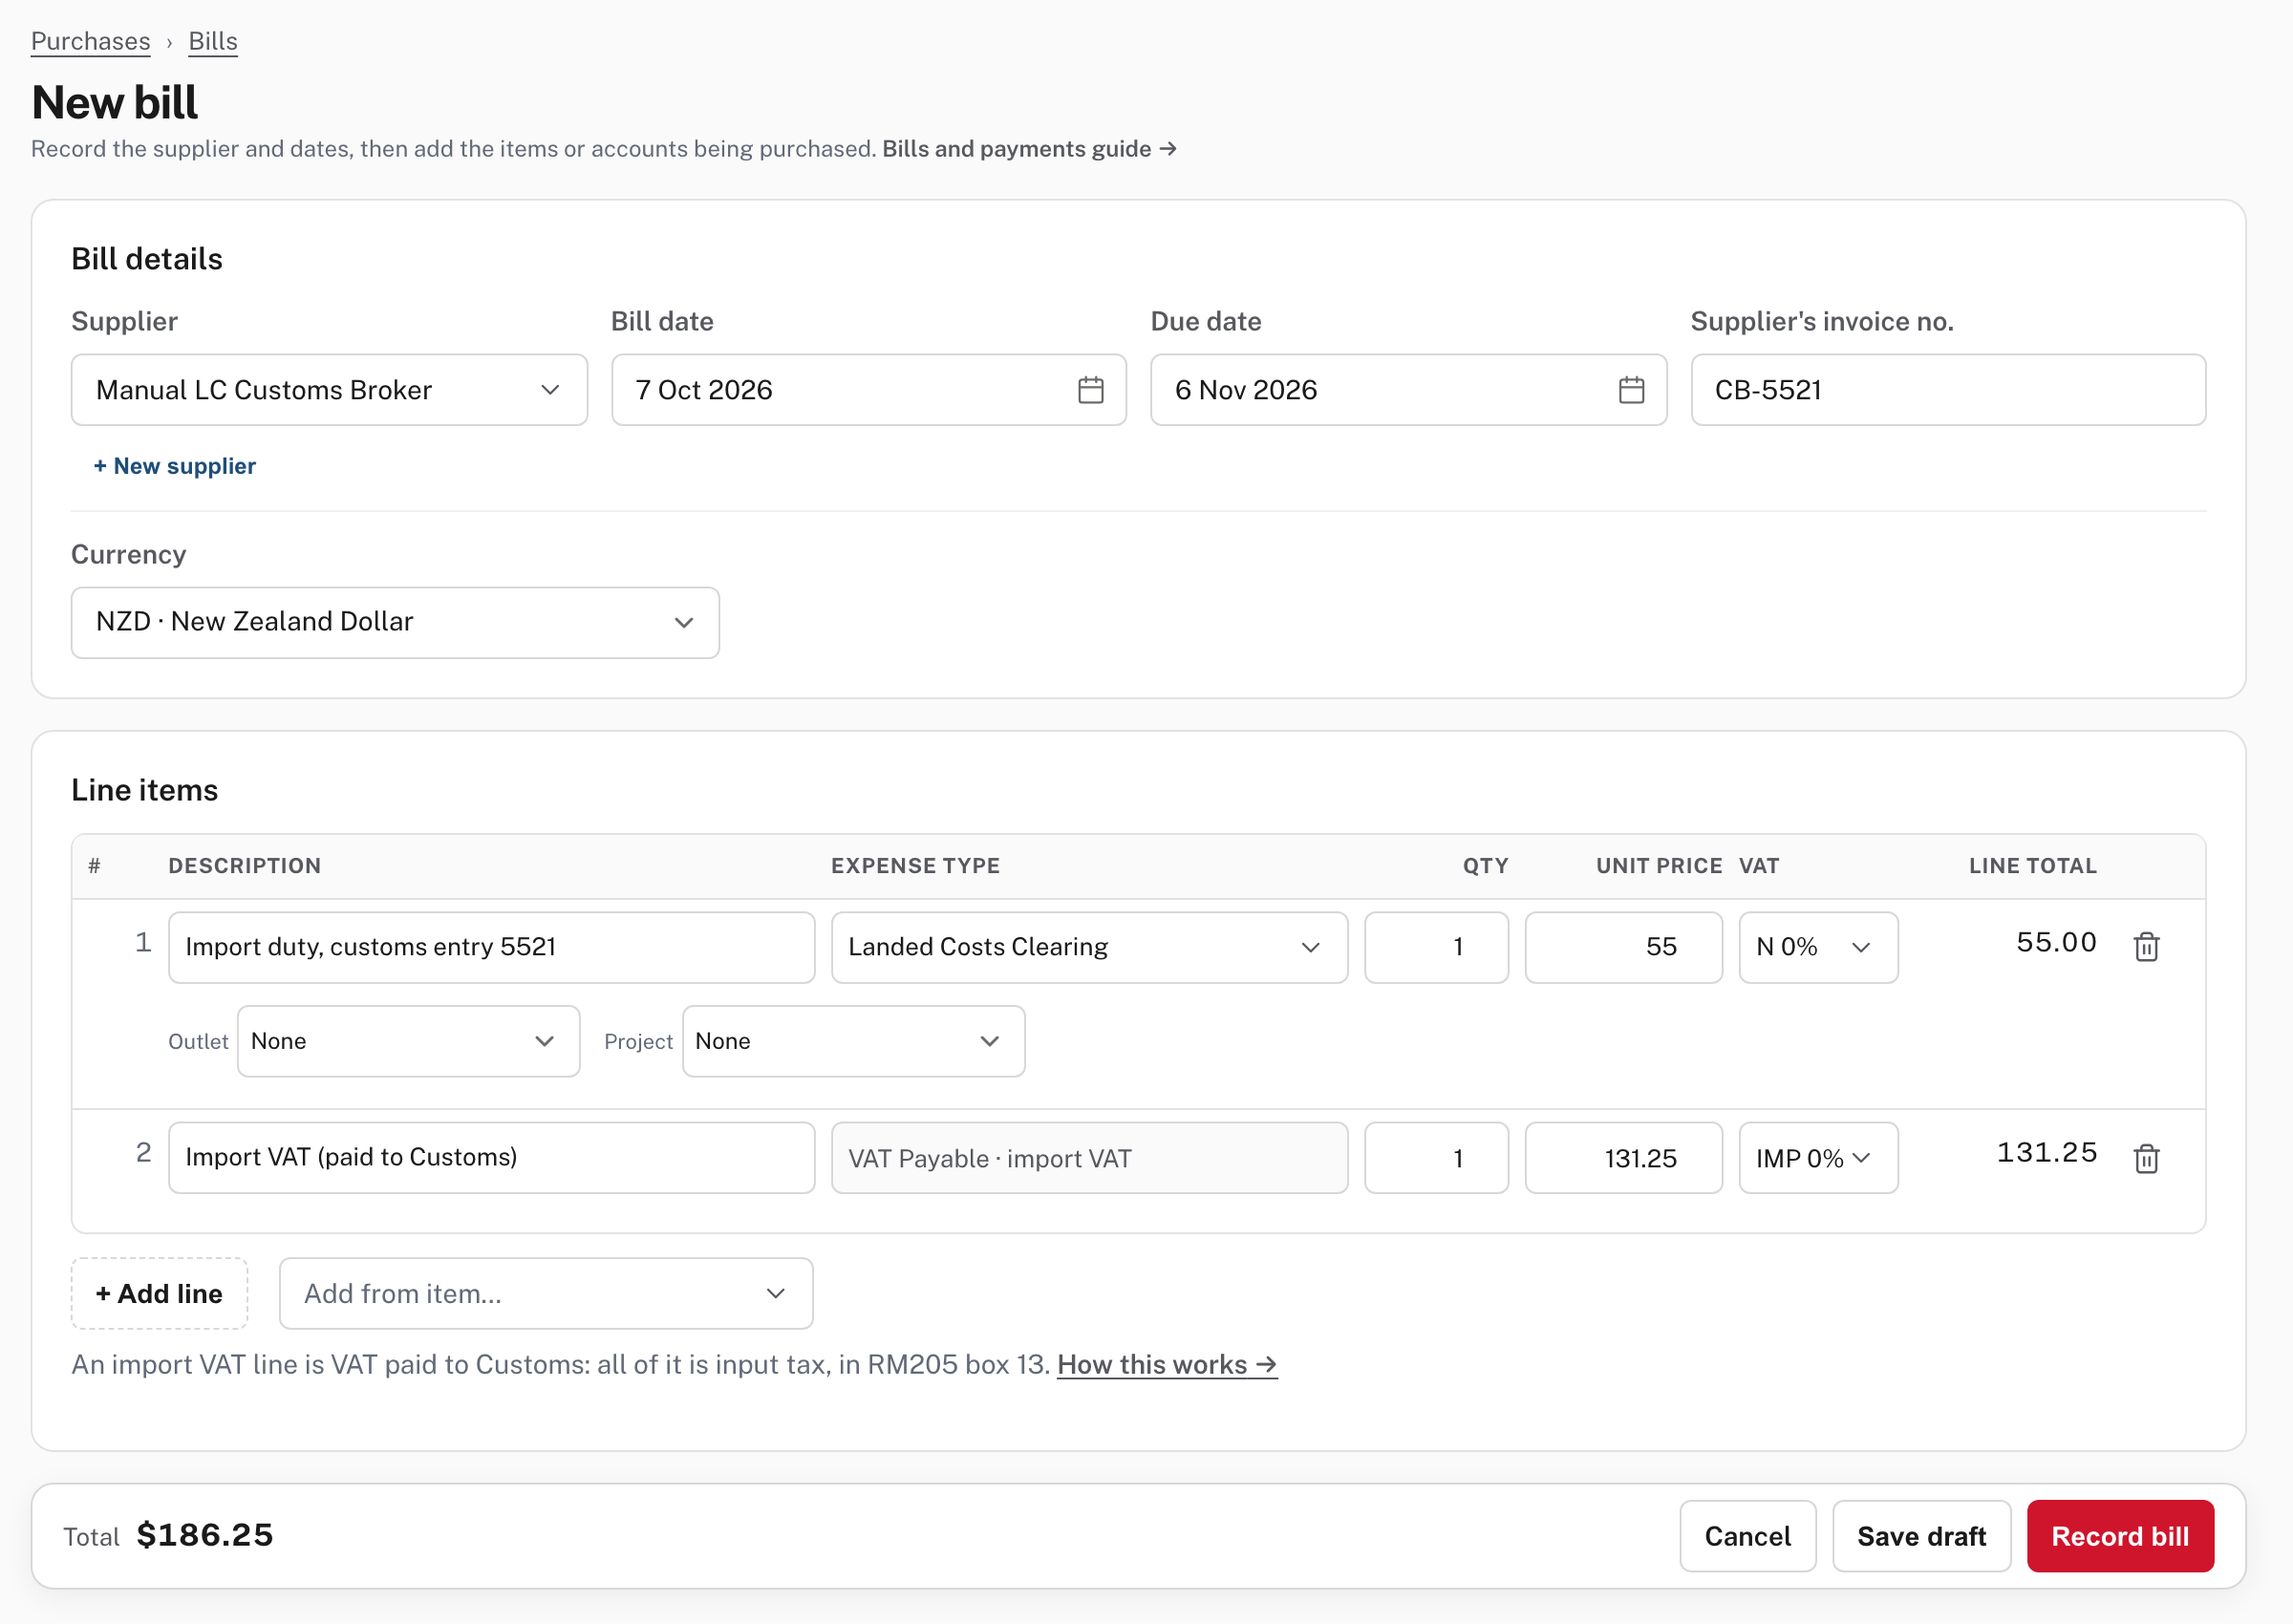Edit the Supplier's invoice no. field
Viewport: 2293px width, 1624px height.
(x=1947, y=390)
